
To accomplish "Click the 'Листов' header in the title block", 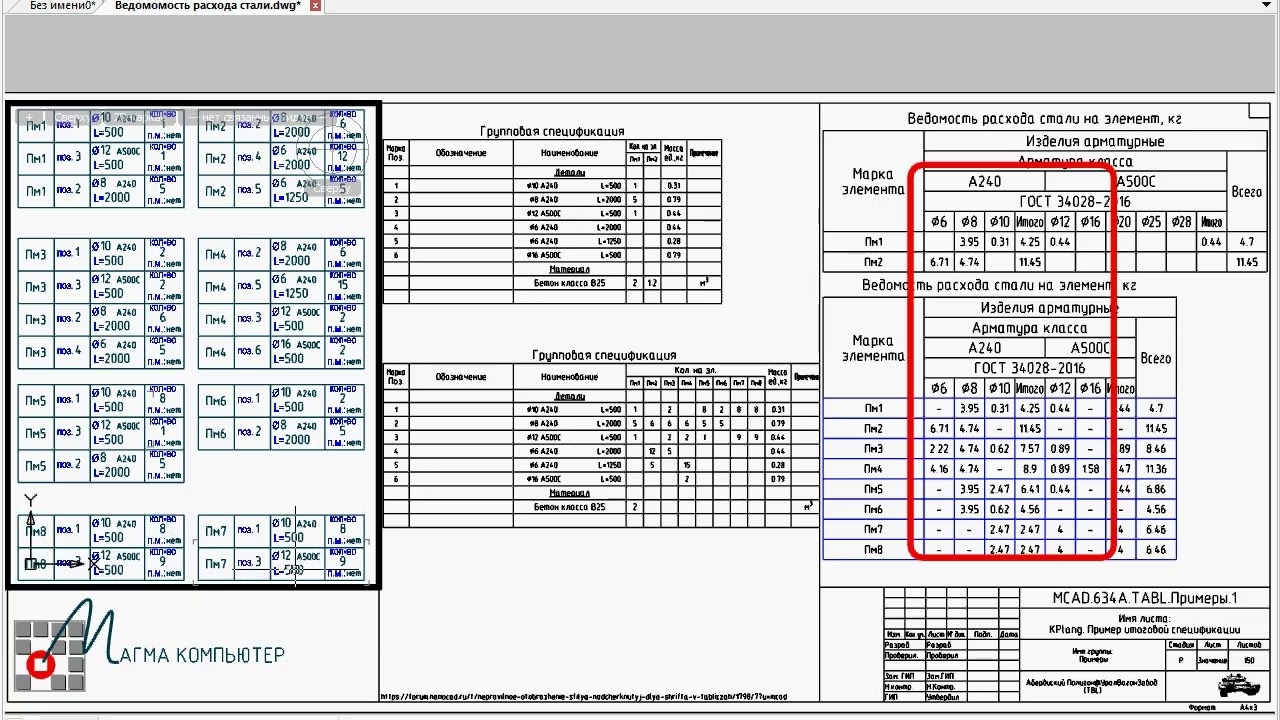I will point(1247,645).
